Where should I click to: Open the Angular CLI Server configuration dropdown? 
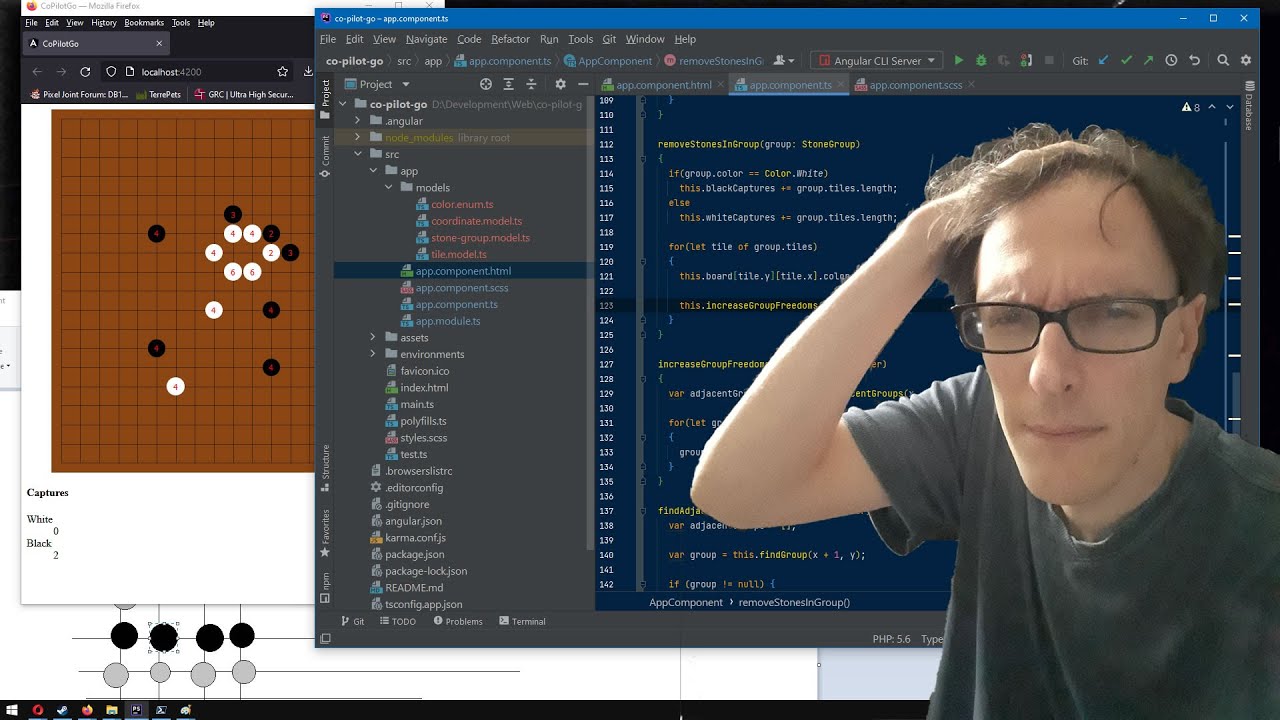[877, 61]
